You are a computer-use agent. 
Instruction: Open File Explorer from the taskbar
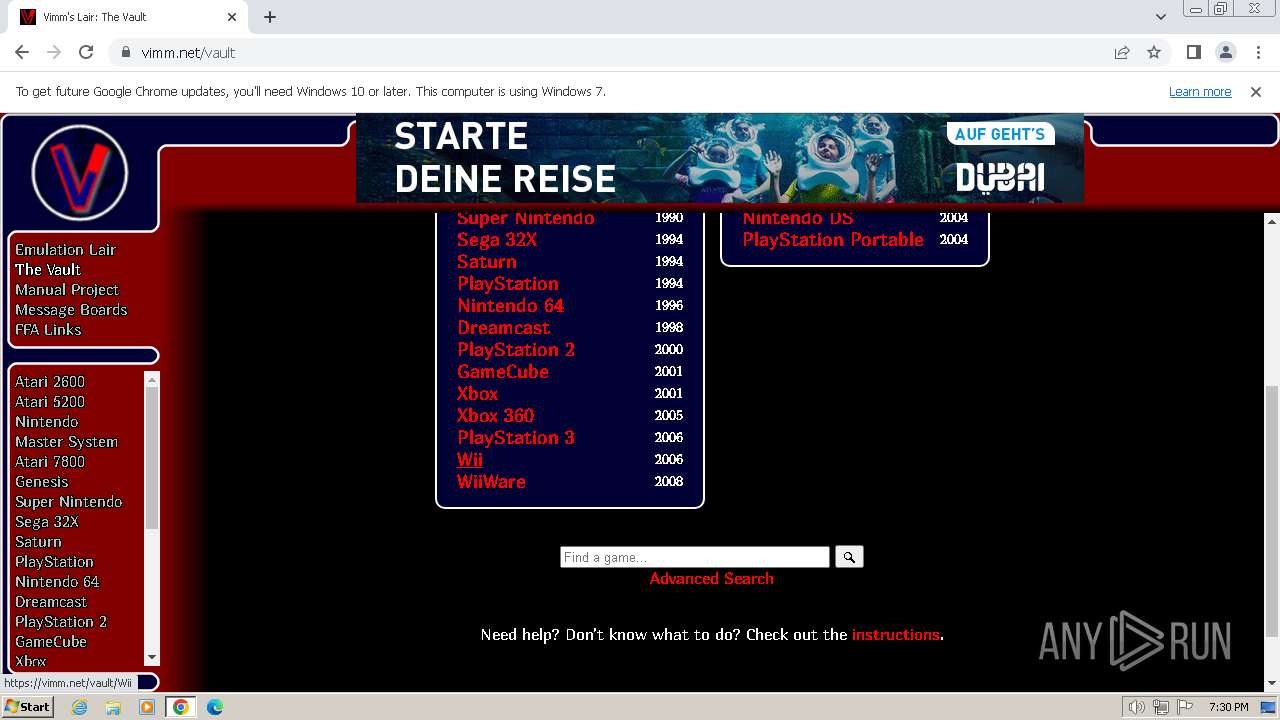click(113, 707)
